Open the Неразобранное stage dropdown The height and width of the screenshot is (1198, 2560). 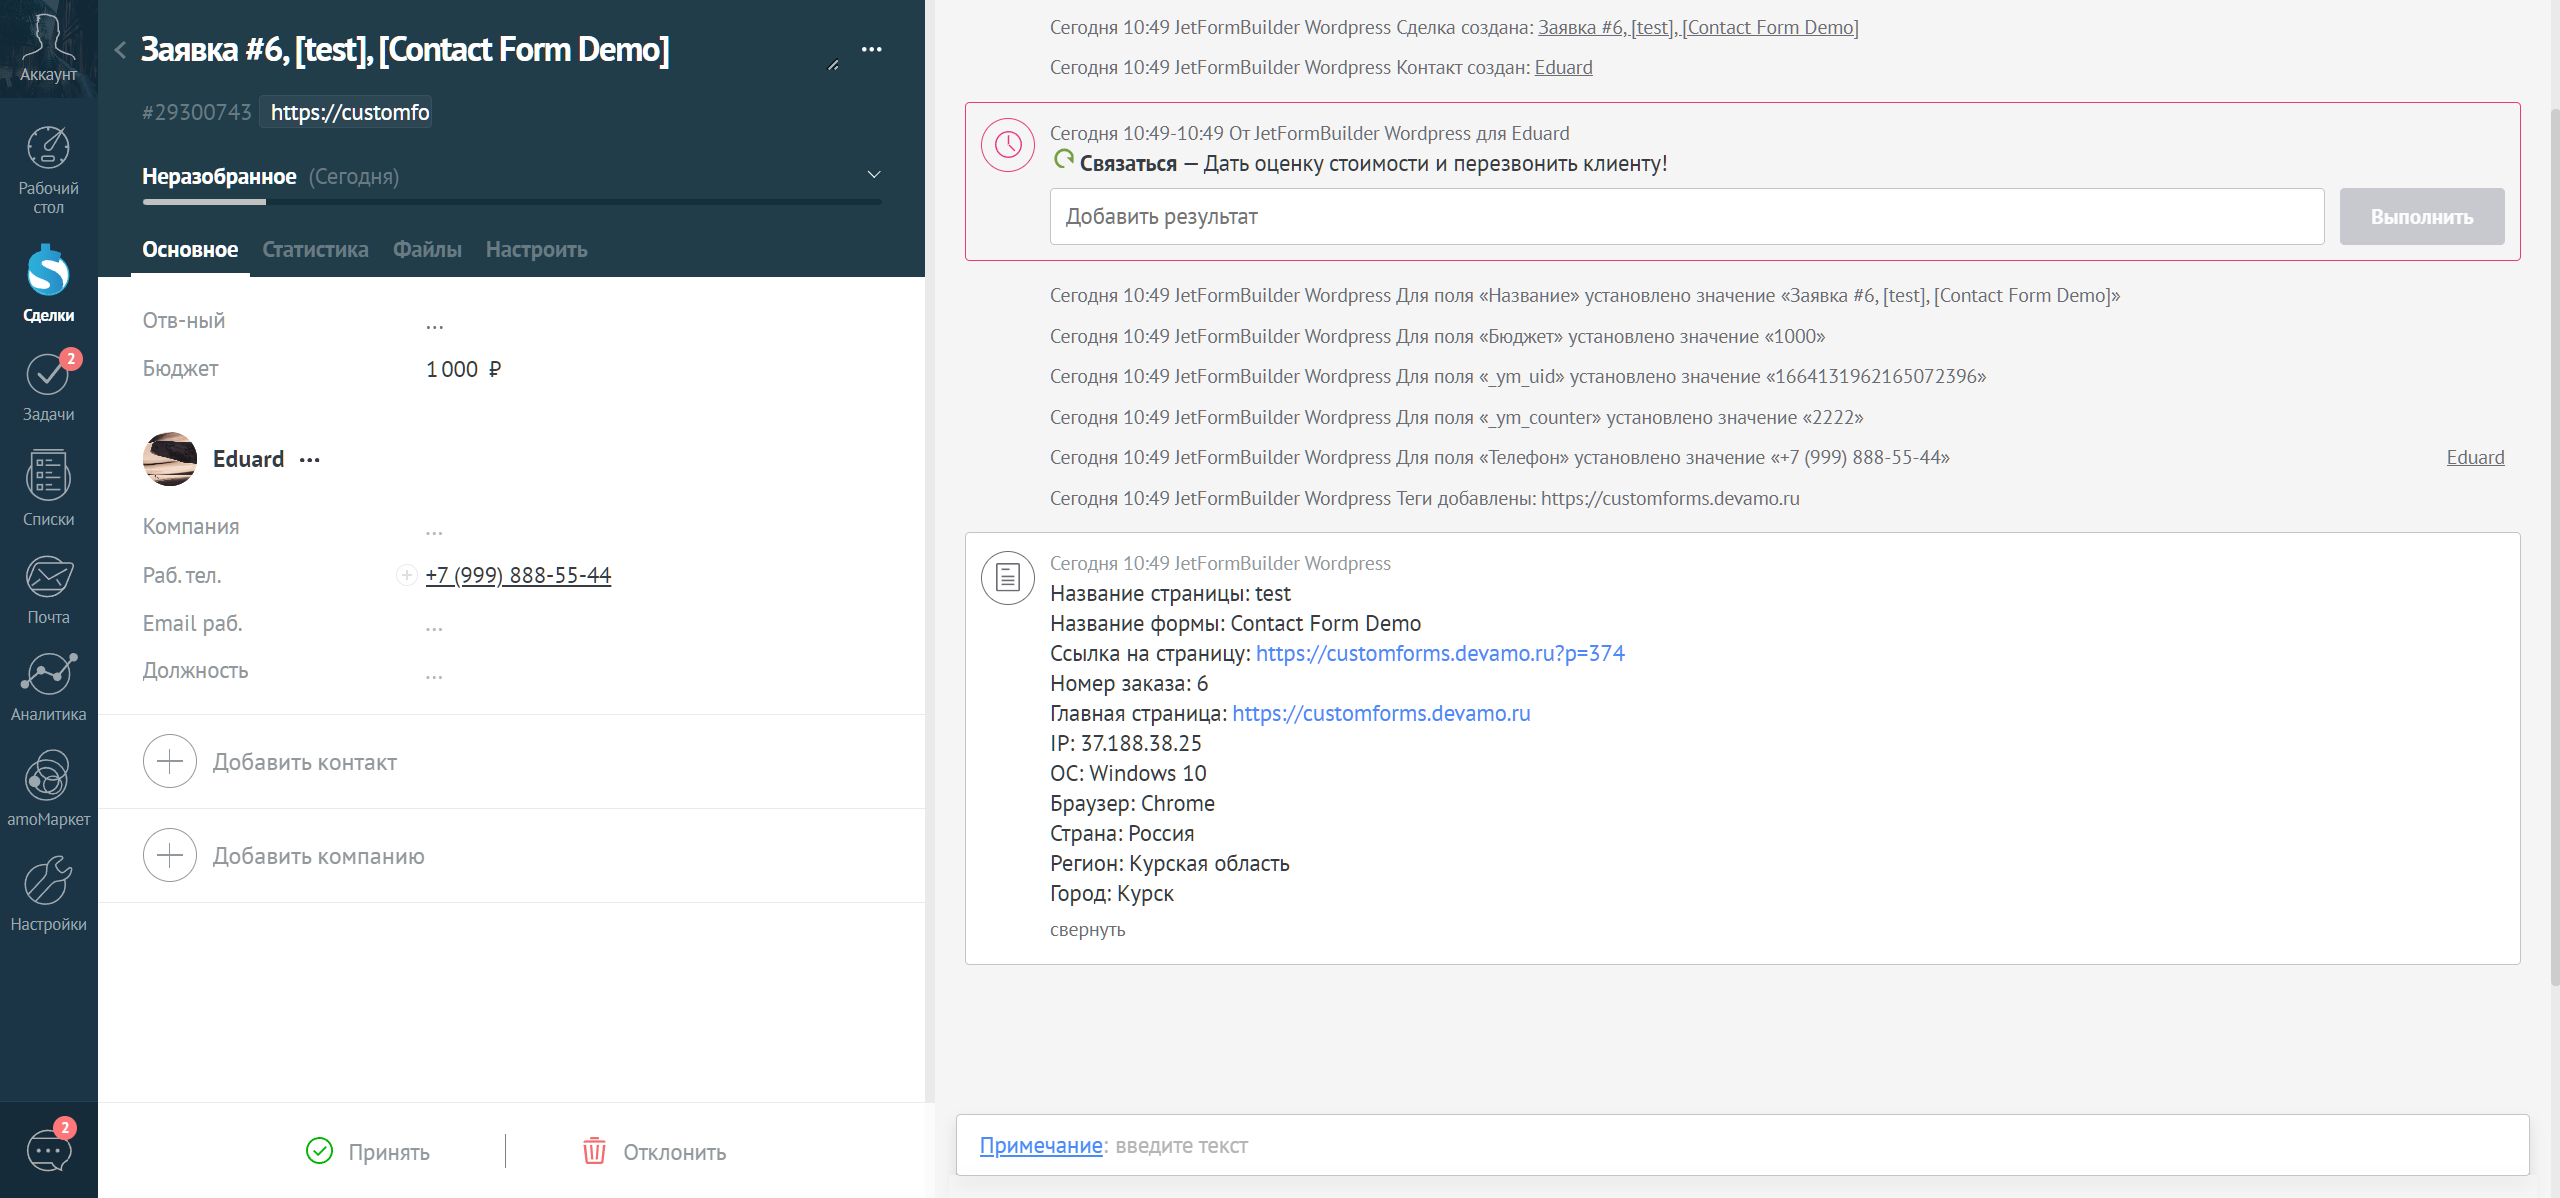click(874, 172)
